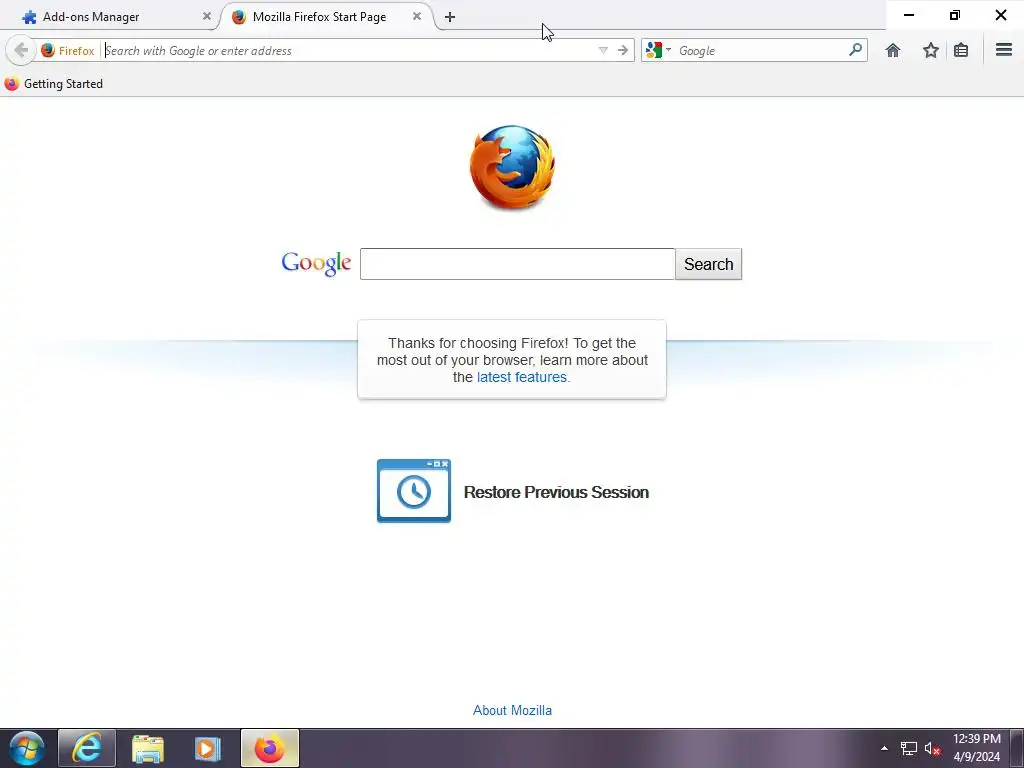This screenshot has height=768, width=1024.
Task: Click the Google search field on page
Action: (517, 264)
